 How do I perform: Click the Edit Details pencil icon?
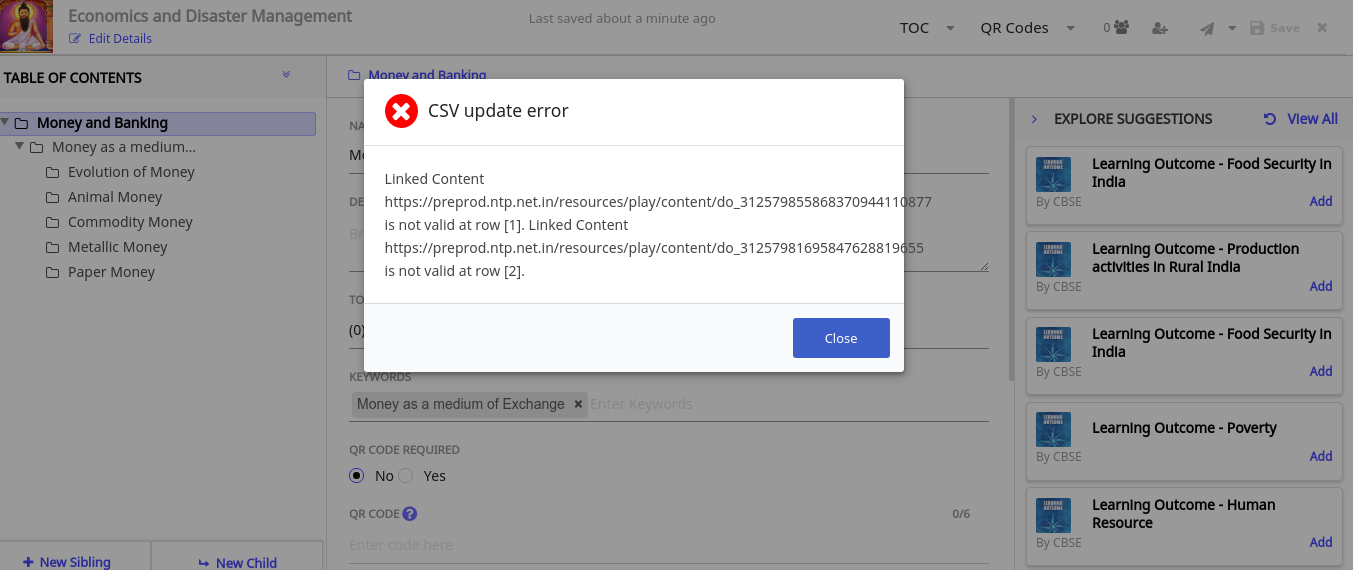click(75, 39)
